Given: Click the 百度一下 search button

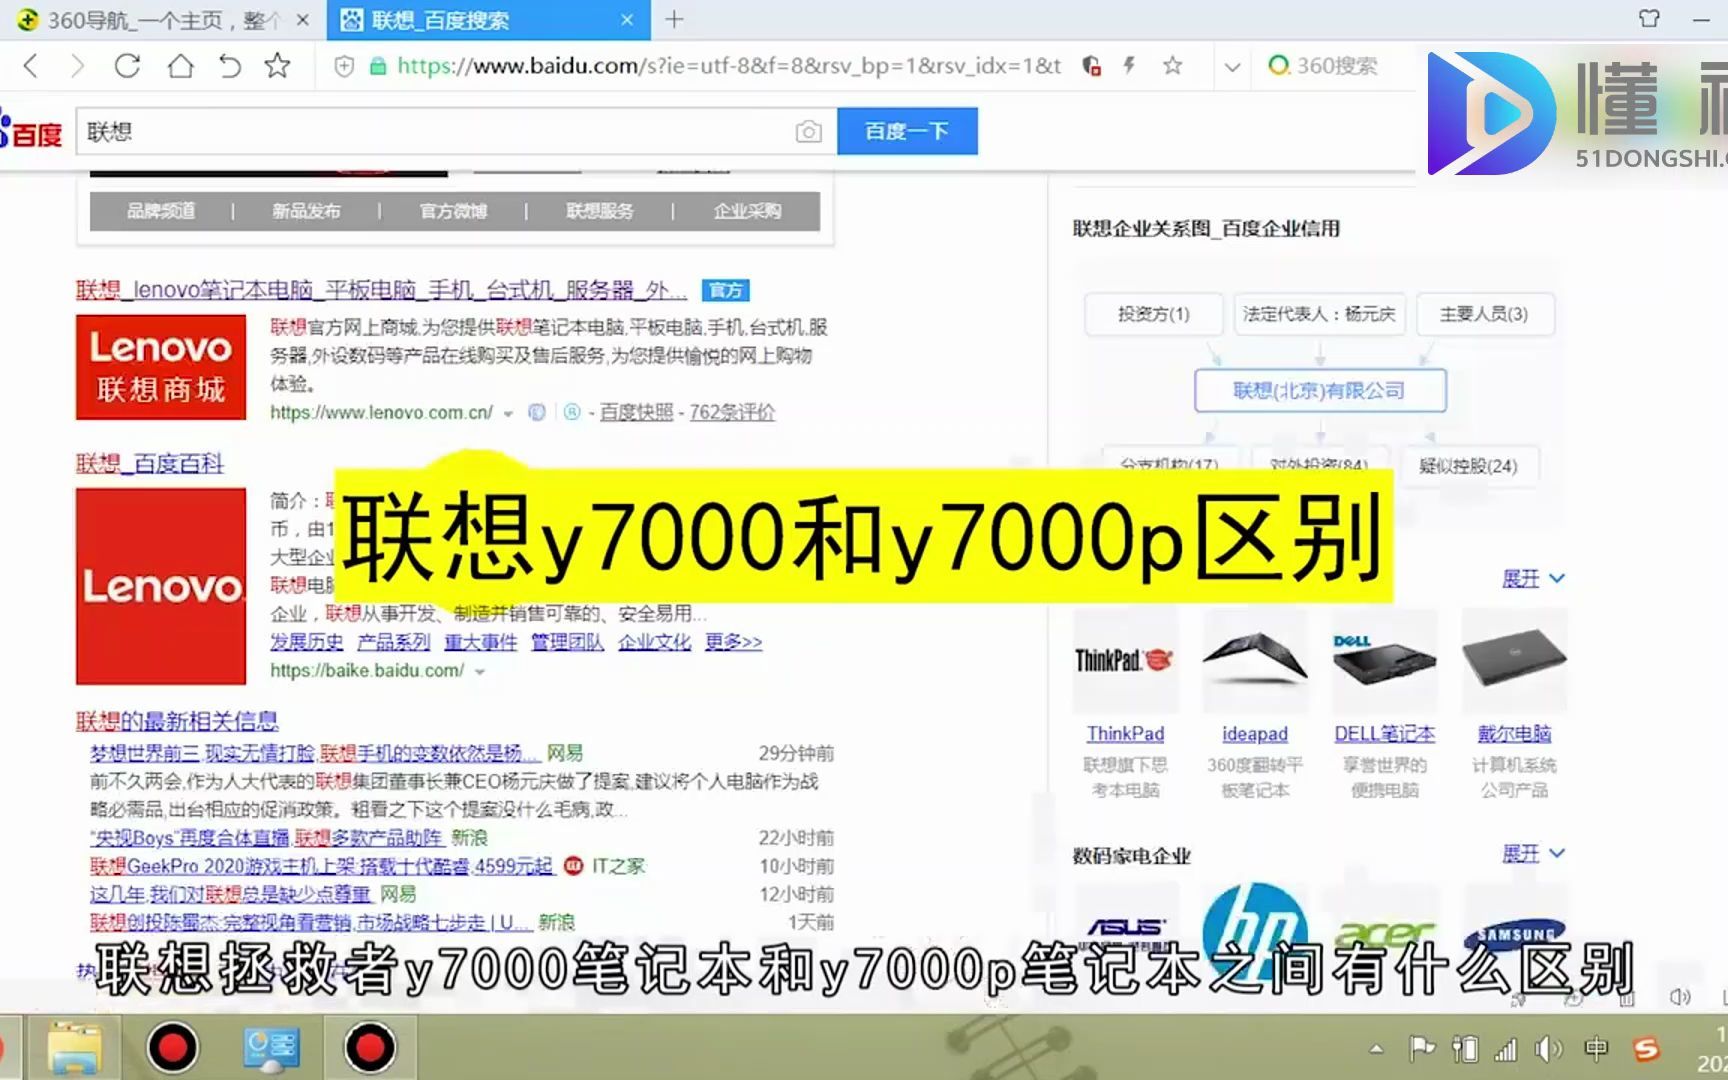Looking at the screenshot, I should pyautogui.click(x=907, y=131).
